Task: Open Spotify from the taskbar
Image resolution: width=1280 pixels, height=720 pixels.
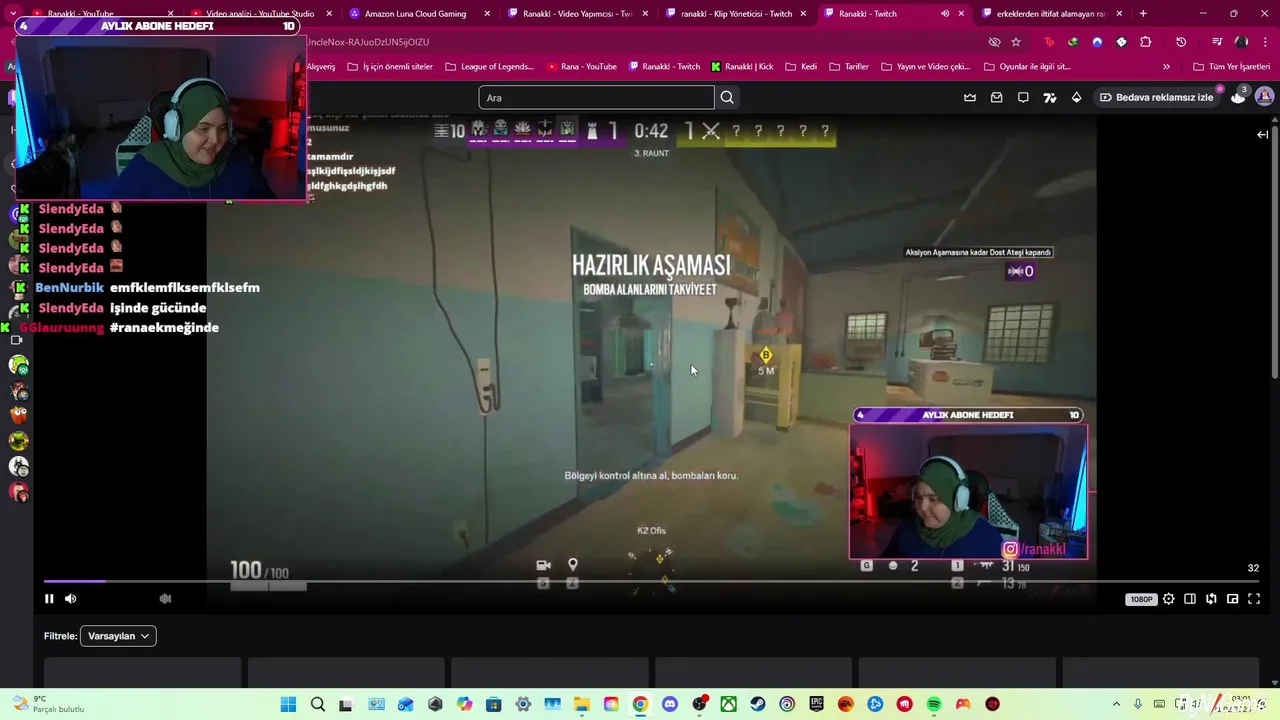Action: pos(934,704)
